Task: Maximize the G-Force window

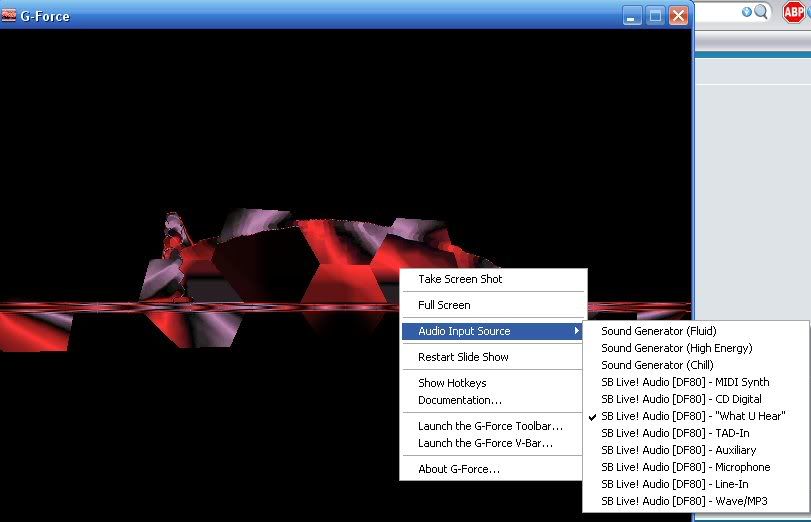Action: click(x=655, y=16)
